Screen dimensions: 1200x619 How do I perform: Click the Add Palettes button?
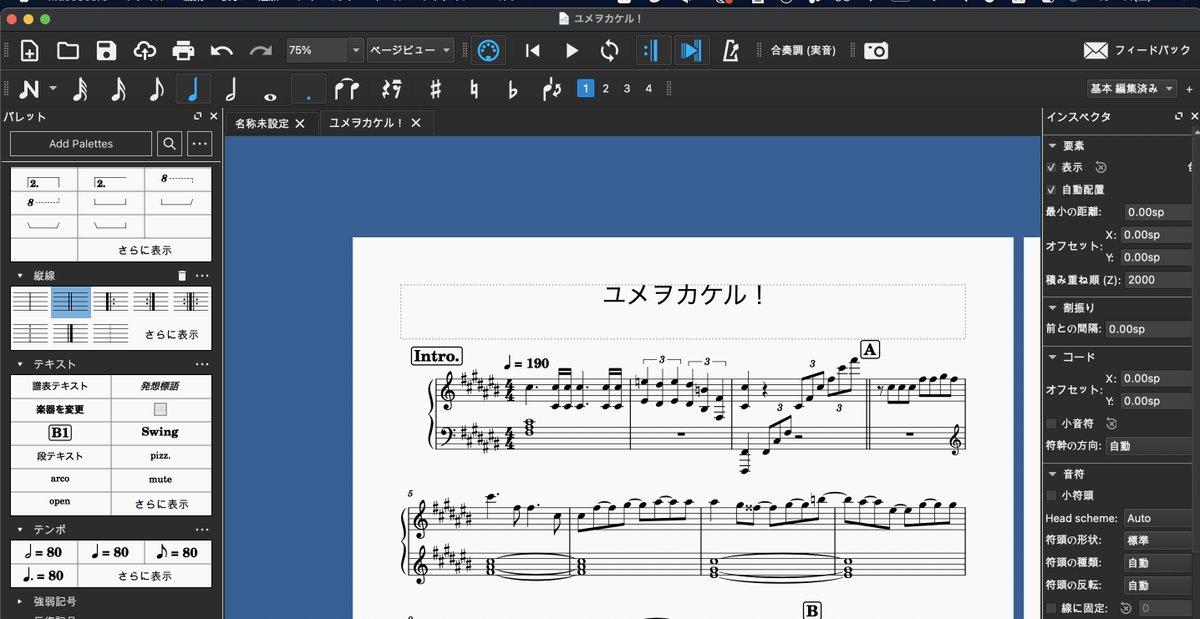[81, 144]
